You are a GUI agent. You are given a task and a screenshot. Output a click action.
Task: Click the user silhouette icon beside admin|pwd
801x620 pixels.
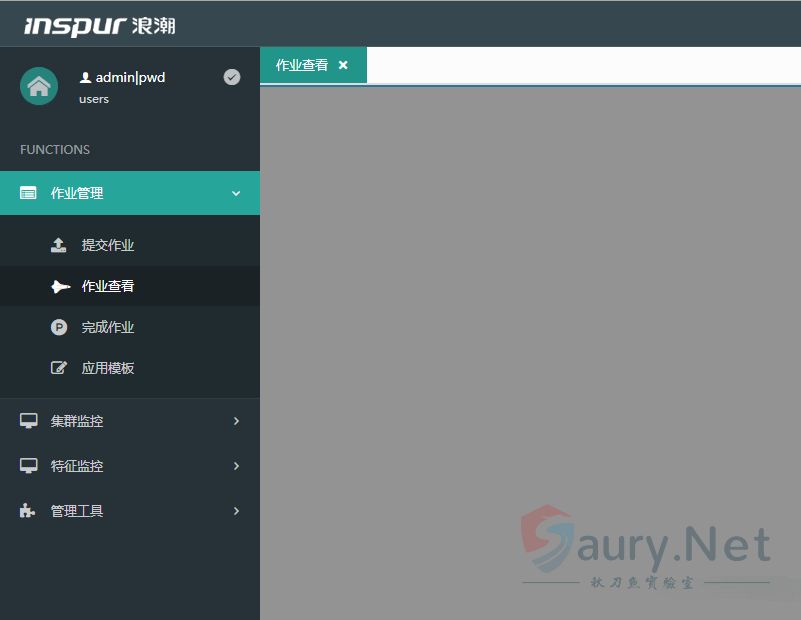(85, 78)
